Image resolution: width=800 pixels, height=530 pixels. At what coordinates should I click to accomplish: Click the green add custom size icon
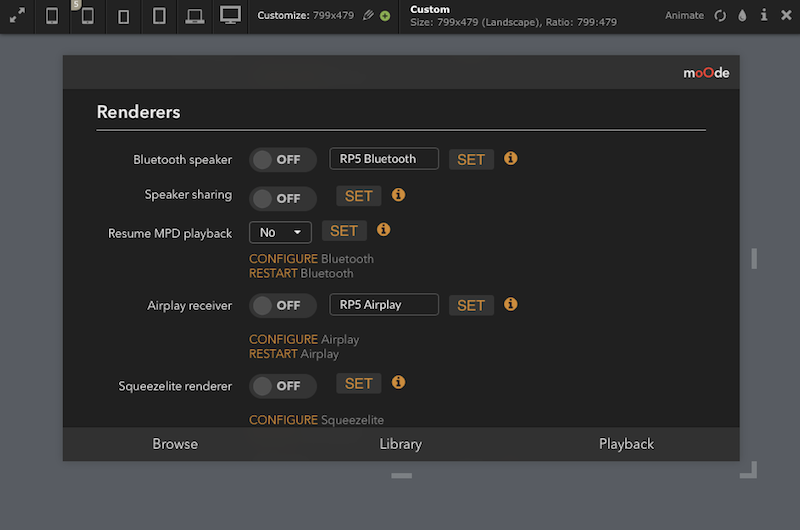pos(385,16)
